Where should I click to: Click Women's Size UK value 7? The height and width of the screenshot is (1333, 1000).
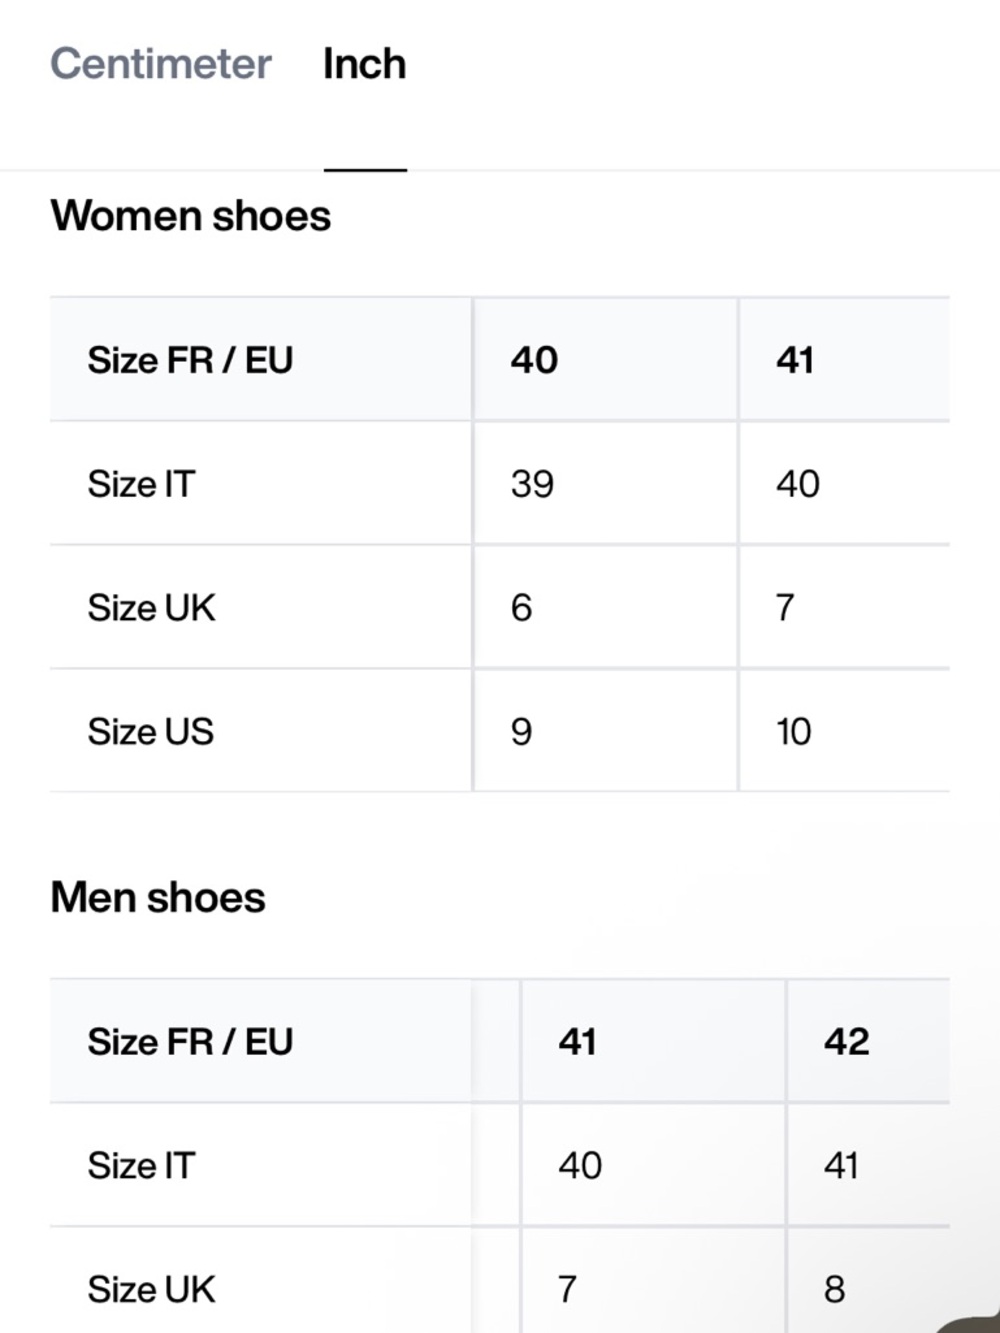point(785,608)
